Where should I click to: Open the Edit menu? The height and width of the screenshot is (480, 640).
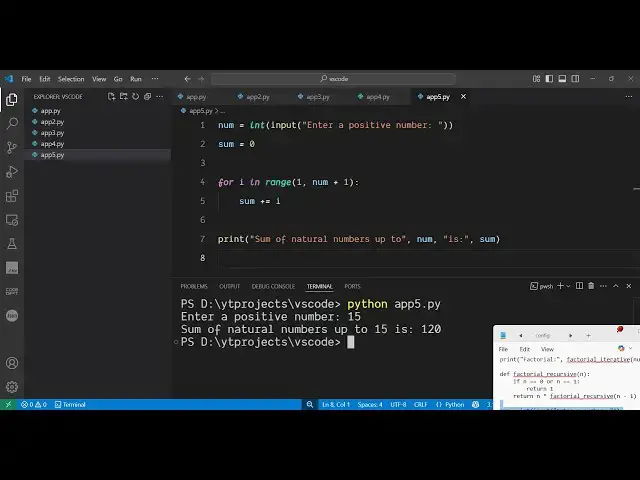tap(45, 79)
